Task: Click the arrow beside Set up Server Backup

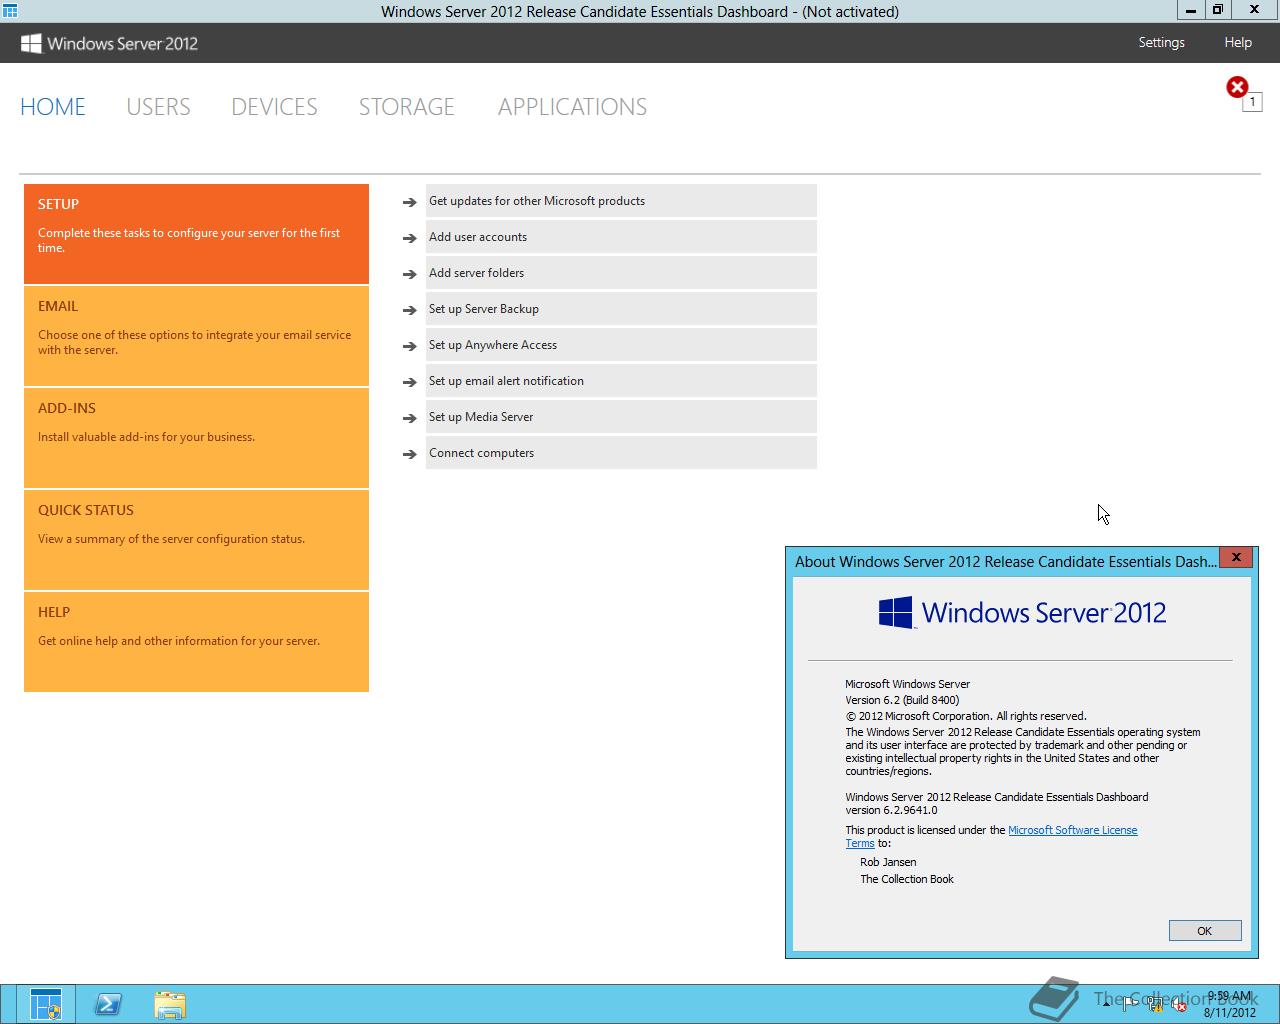Action: (x=409, y=310)
